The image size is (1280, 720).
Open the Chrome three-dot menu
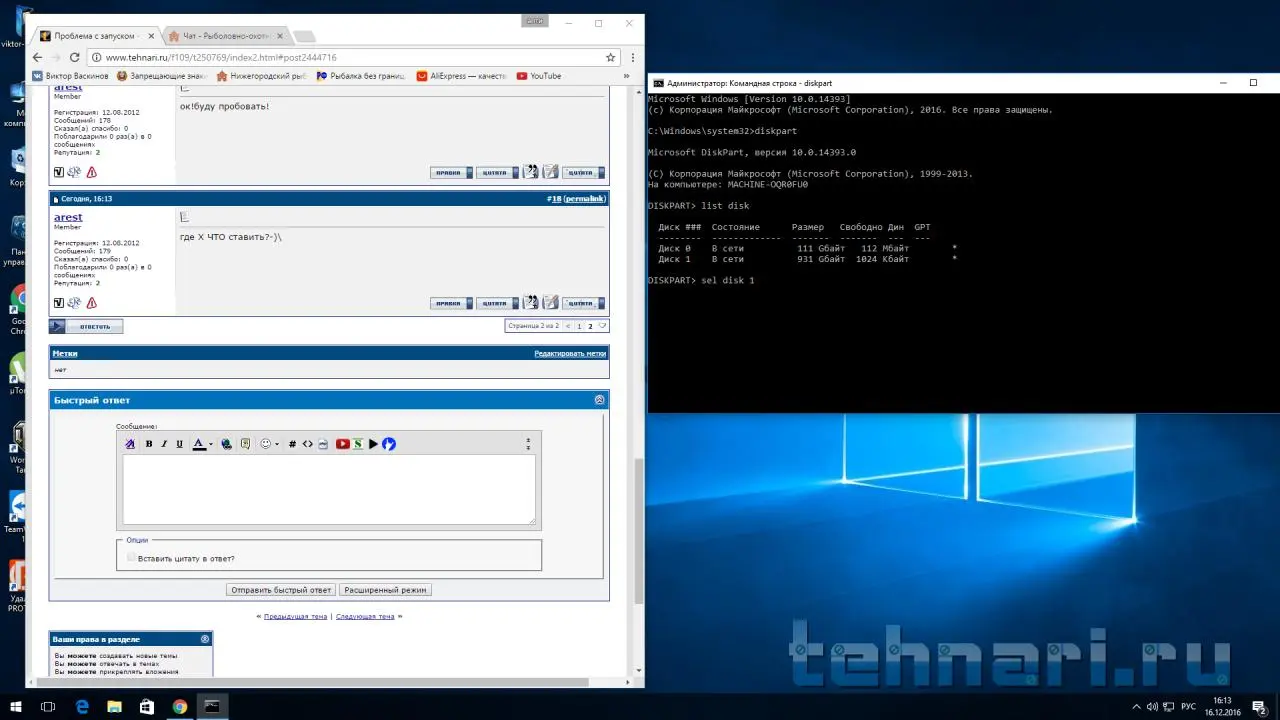coord(634,57)
